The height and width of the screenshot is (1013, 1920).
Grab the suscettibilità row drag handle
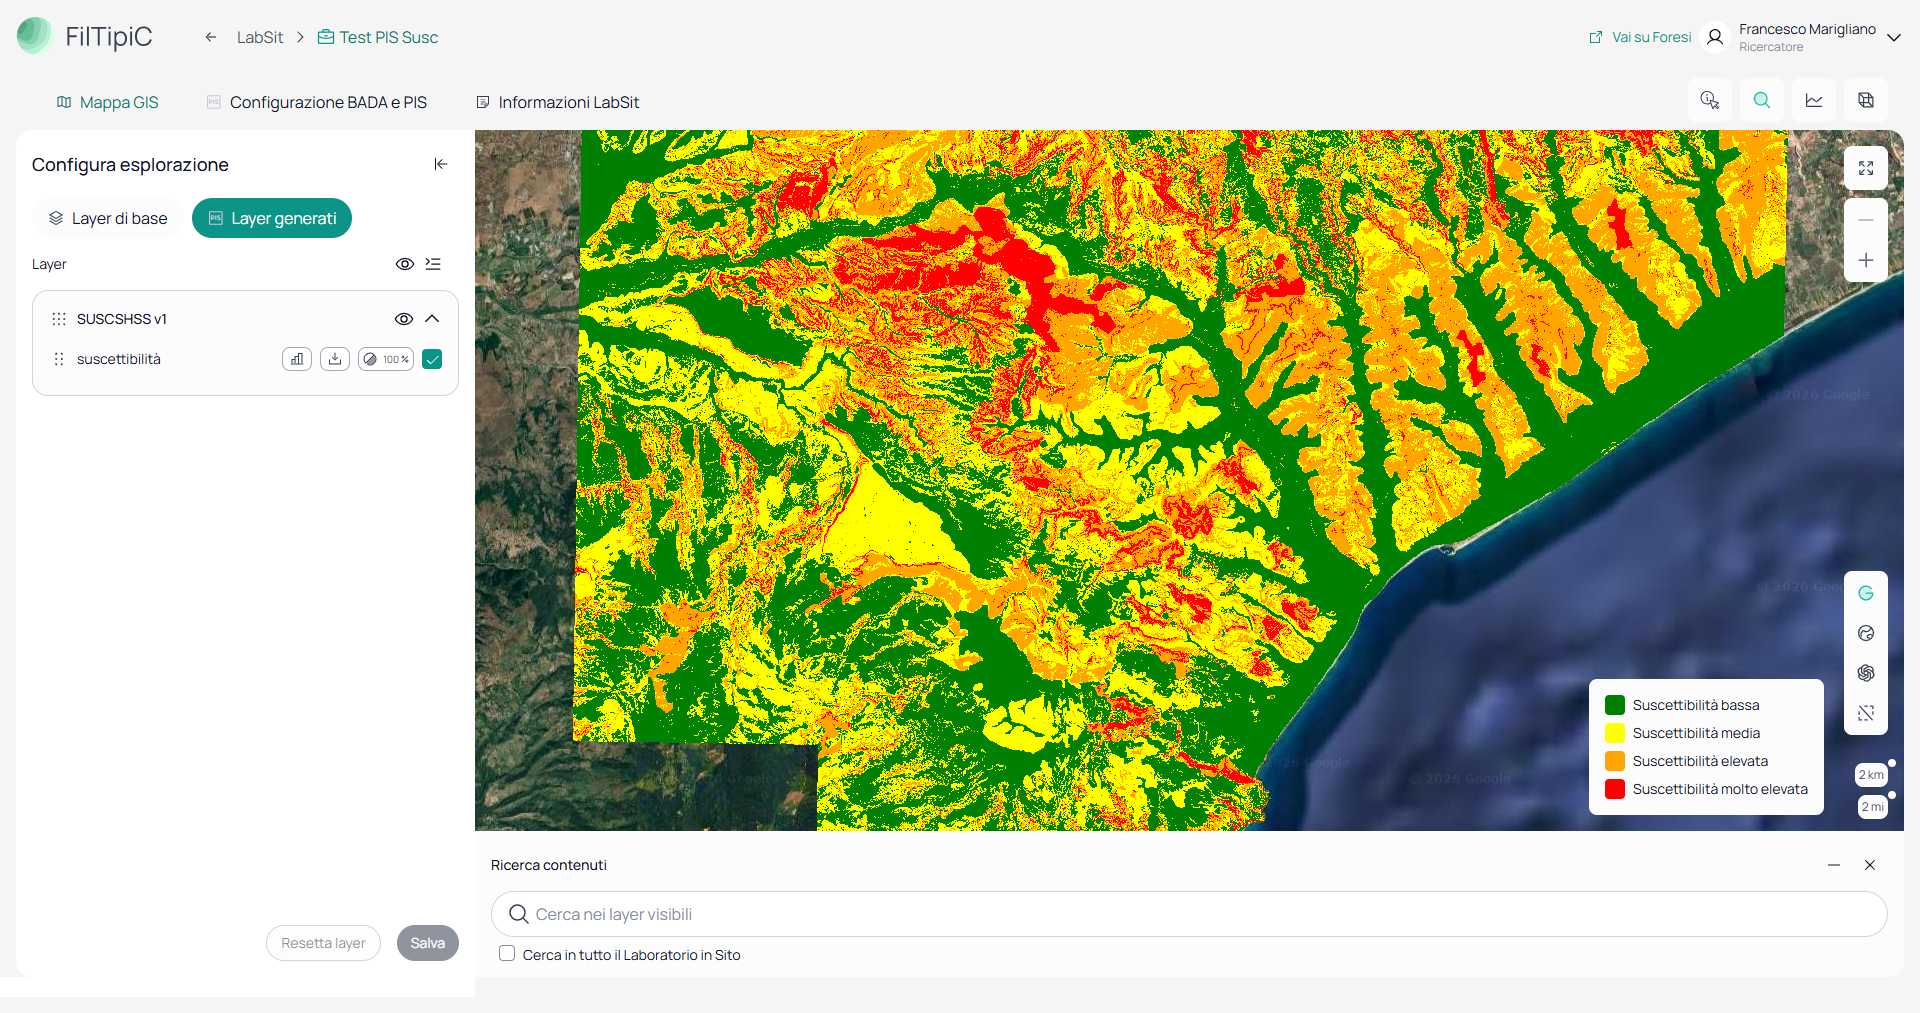coord(59,359)
